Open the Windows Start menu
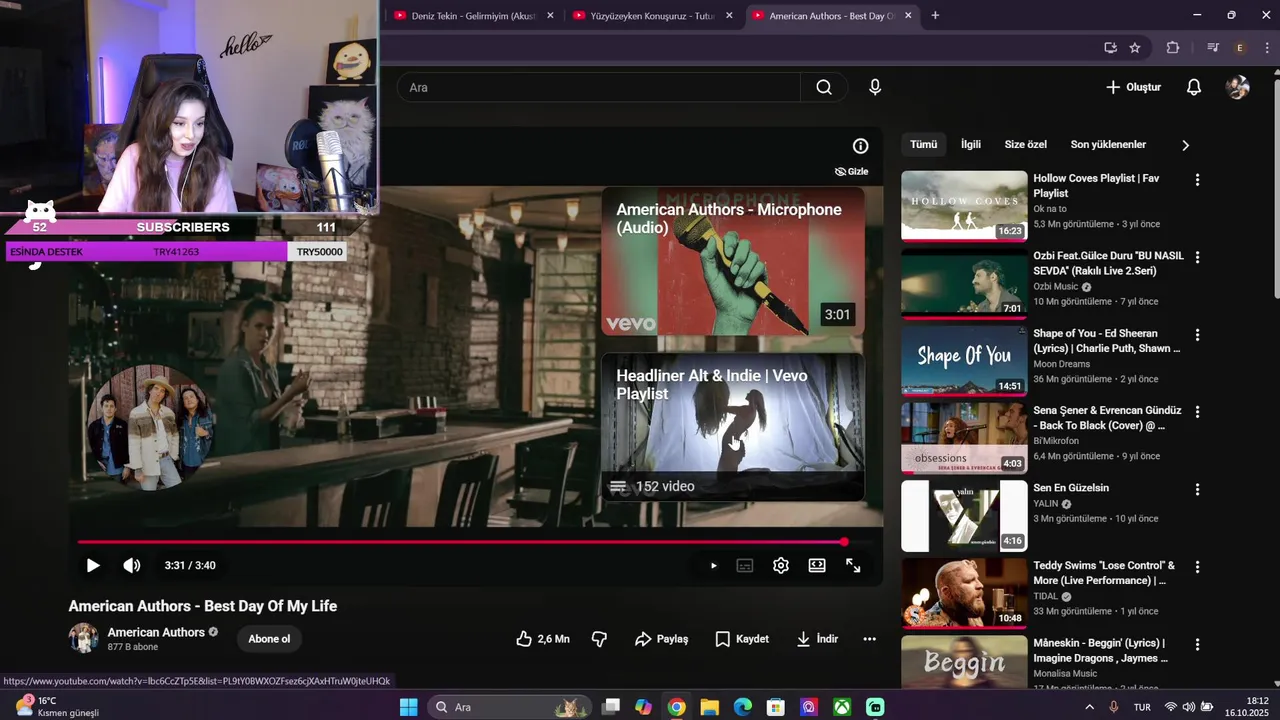1280x720 pixels. 409,707
